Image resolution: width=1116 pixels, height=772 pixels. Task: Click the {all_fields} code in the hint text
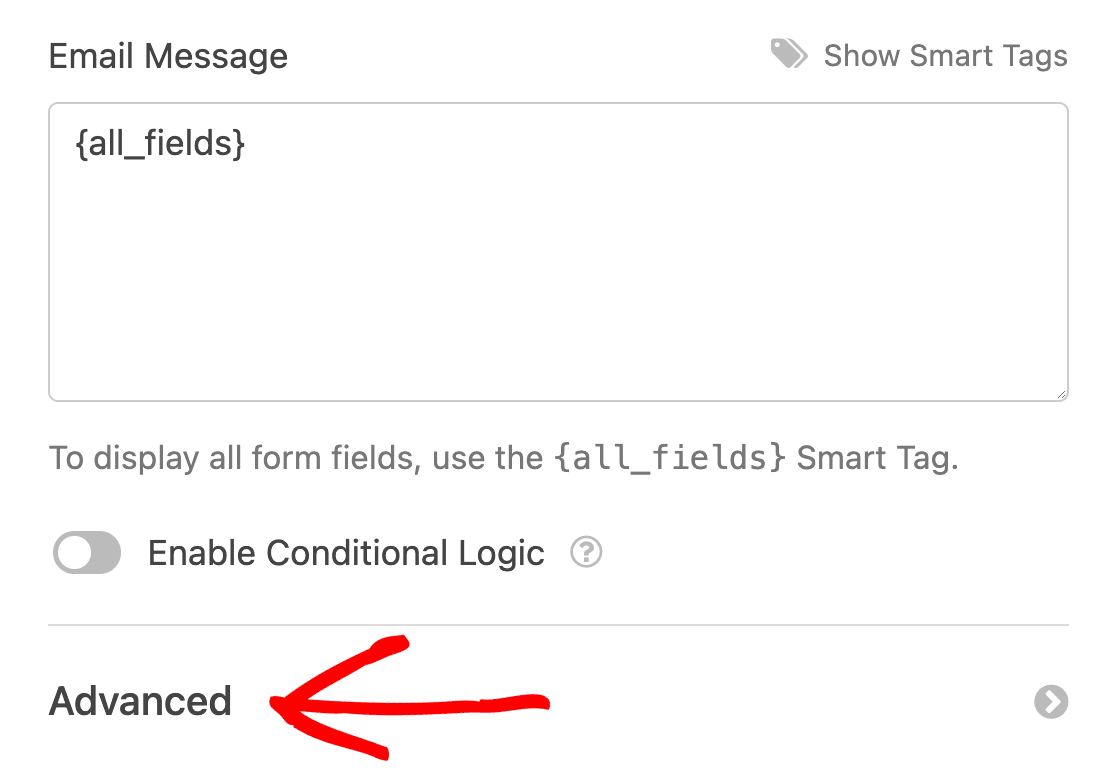click(x=670, y=458)
